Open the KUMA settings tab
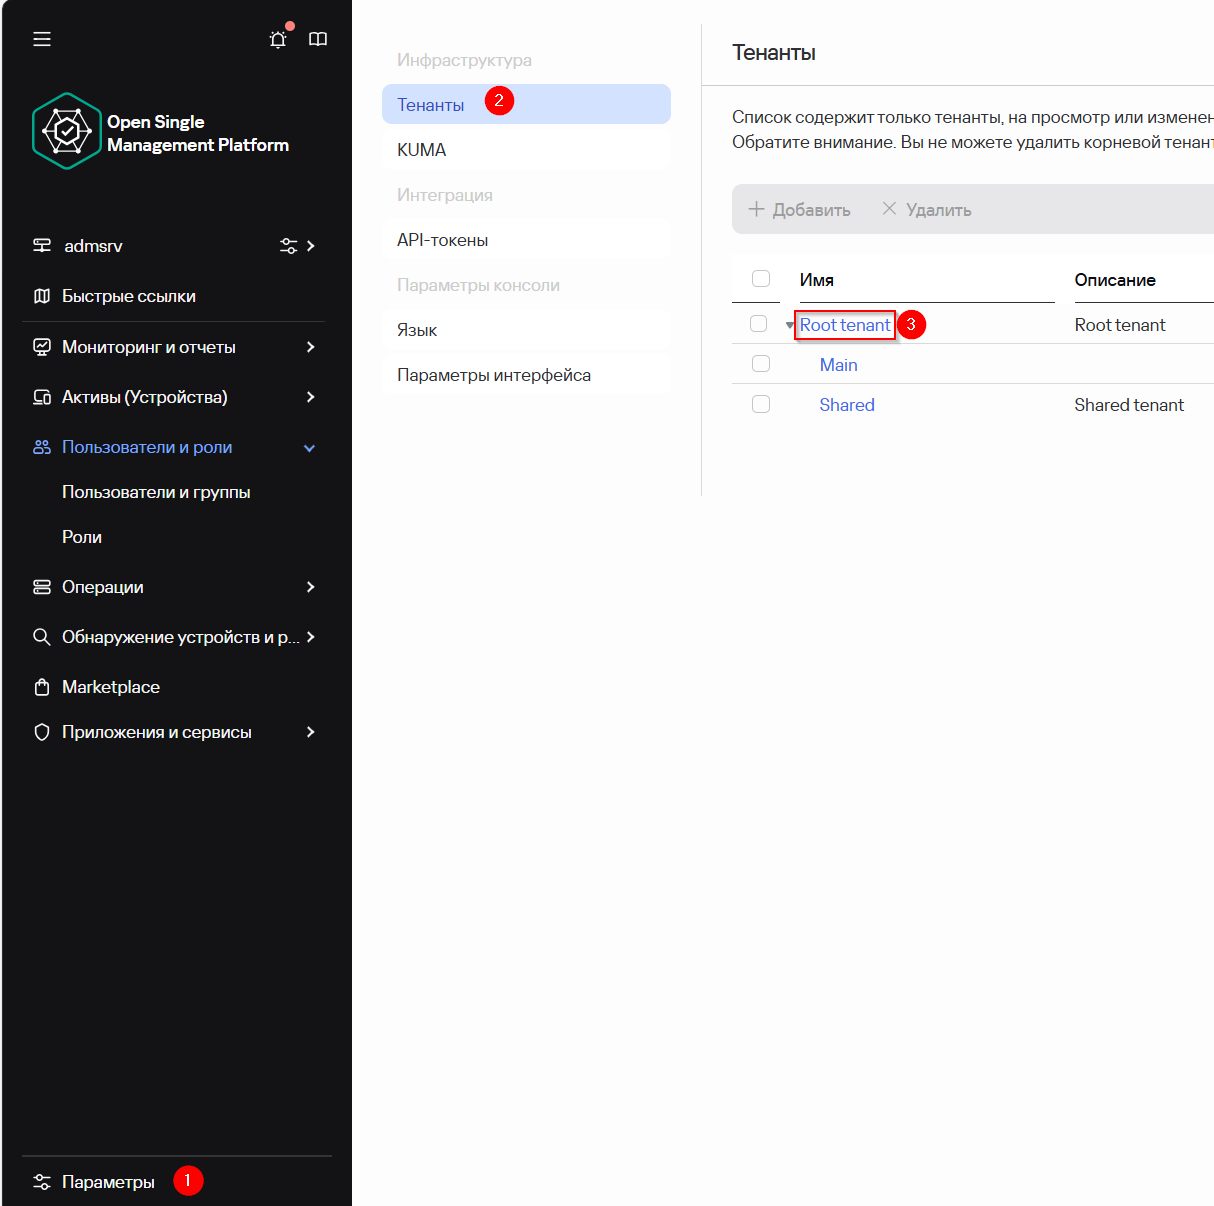Image resolution: width=1214 pixels, height=1206 pixels. [x=422, y=150]
